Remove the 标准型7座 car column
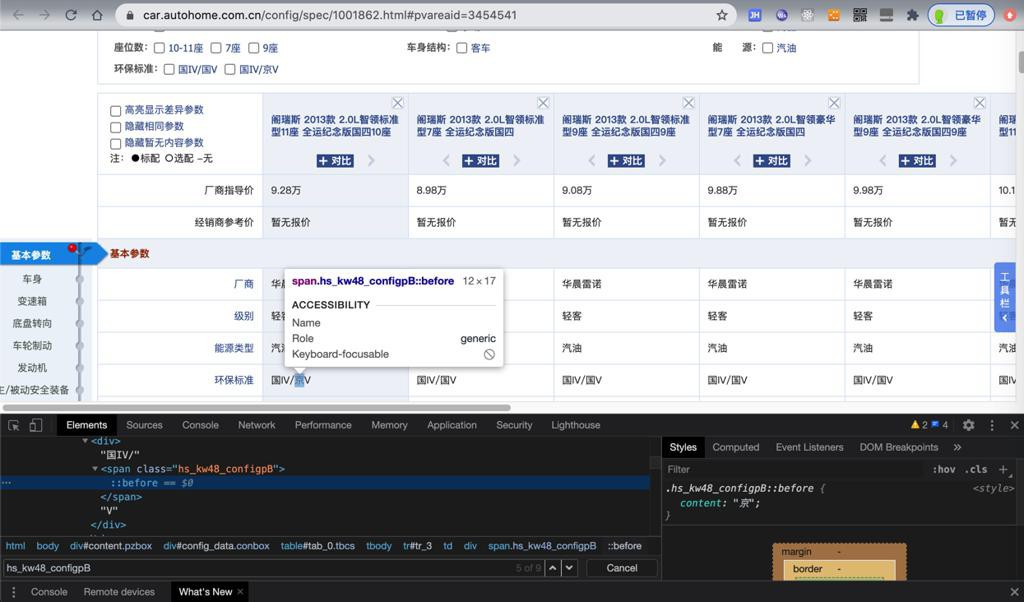 tap(543, 103)
